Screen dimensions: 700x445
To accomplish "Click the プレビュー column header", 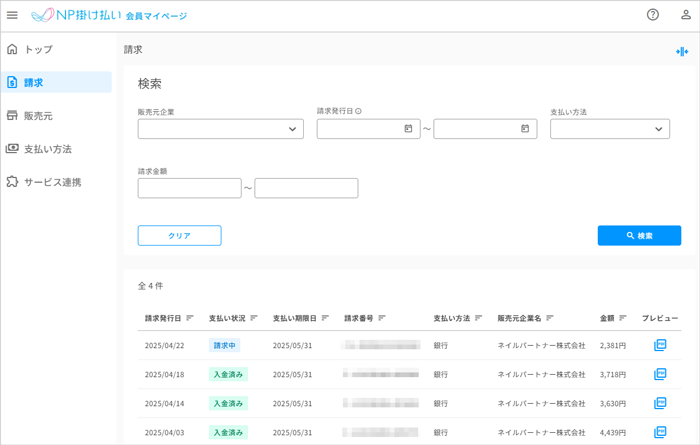I will coord(660,318).
